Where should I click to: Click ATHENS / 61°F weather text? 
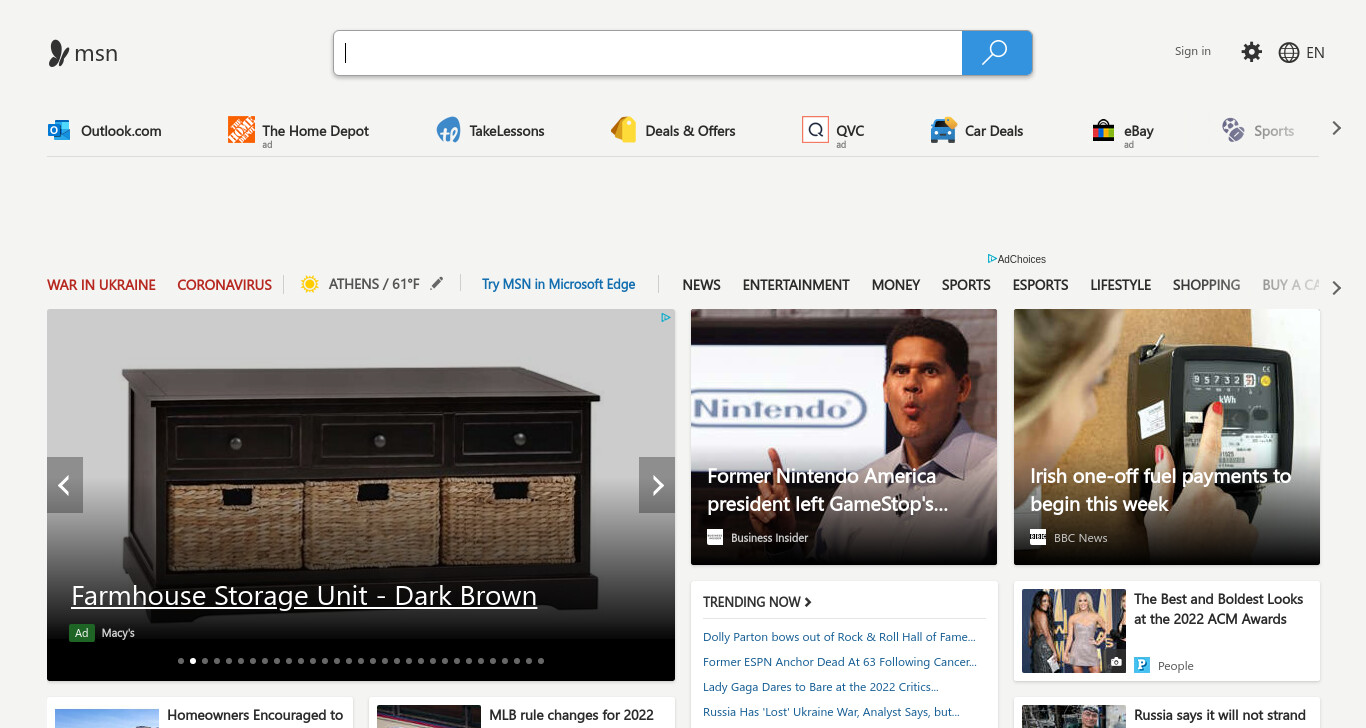[x=374, y=284]
